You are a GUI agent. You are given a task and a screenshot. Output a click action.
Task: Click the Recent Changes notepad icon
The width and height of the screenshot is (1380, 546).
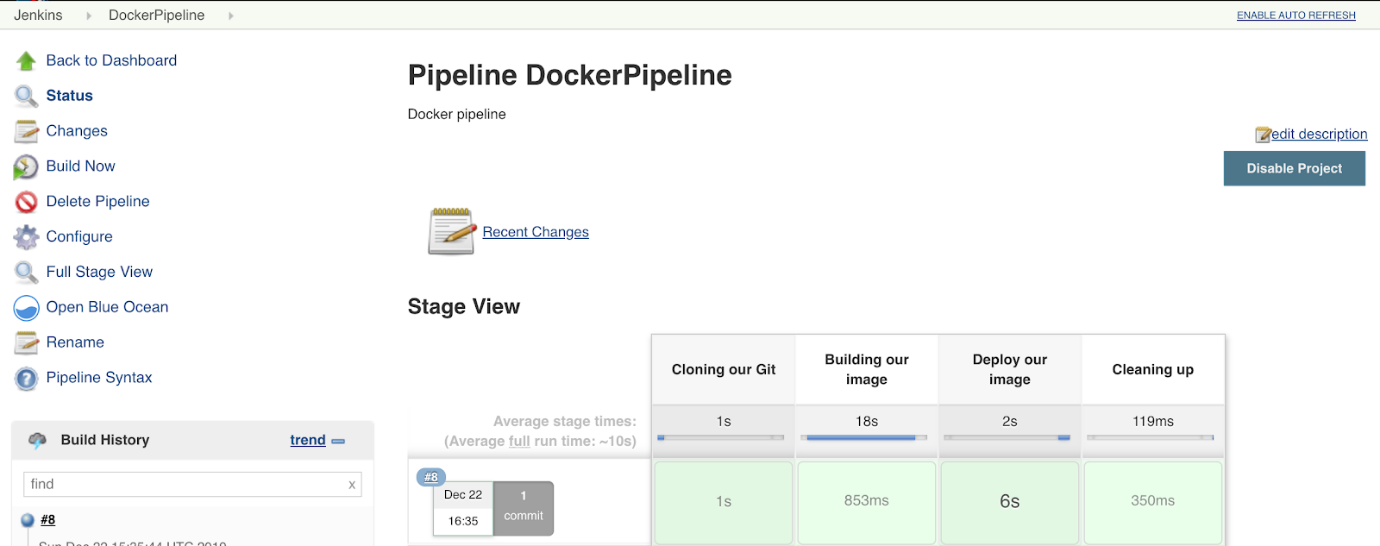tap(451, 231)
